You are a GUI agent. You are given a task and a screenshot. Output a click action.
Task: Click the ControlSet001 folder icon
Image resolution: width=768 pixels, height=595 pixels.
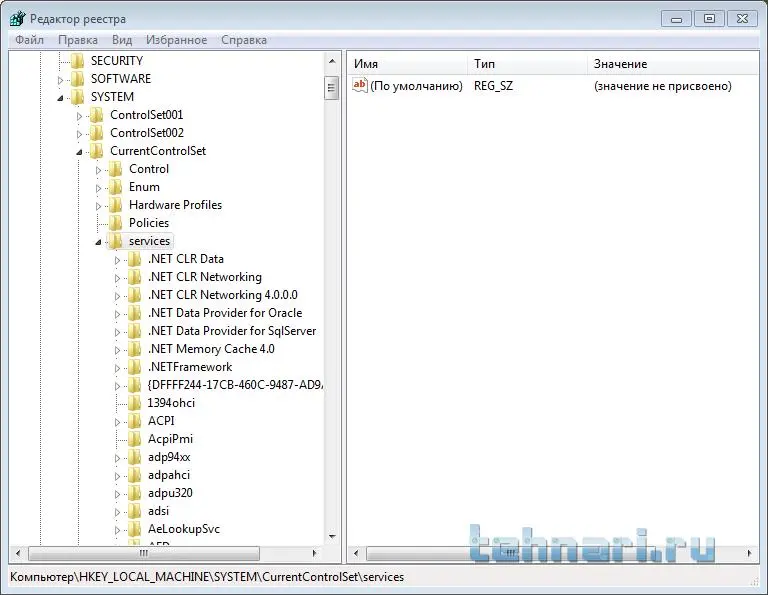coord(96,115)
